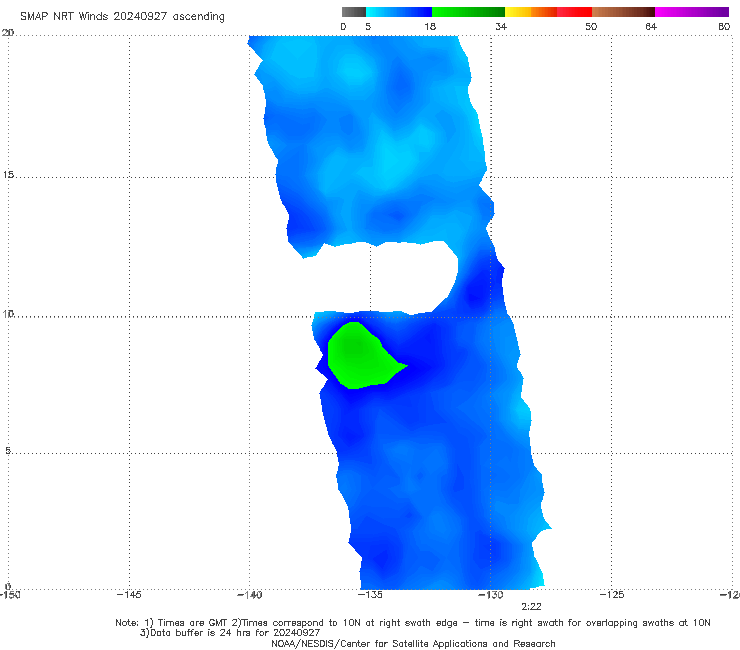Click the note line starting 'Note: 1) Times are GMT'
The image size is (740, 650).
pyautogui.click(x=413, y=623)
